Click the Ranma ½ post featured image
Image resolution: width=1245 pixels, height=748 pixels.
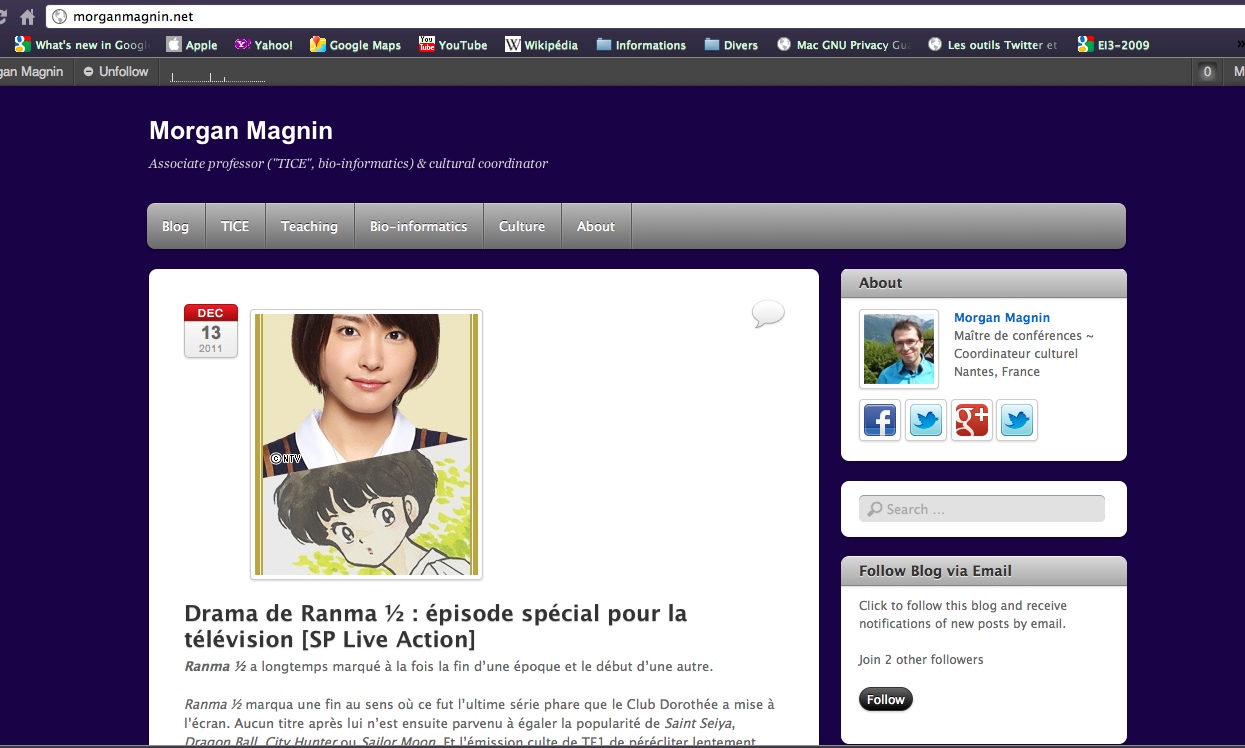[x=366, y=444]
